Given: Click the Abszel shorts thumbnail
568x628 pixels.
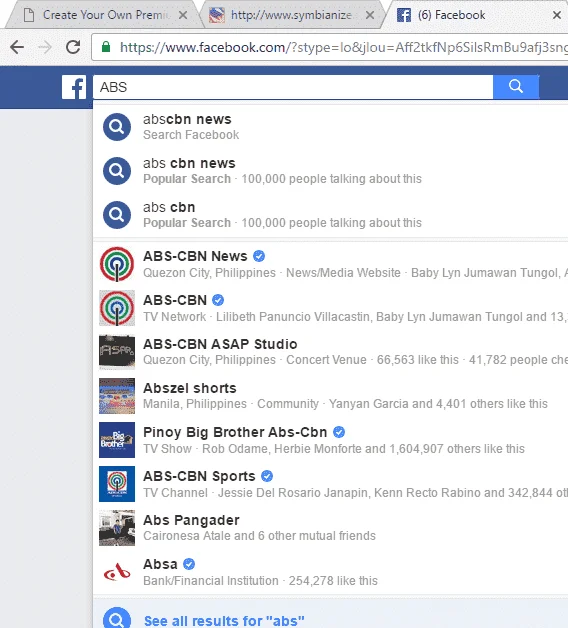Looking at the screenshot, I should tap(117, 396).
